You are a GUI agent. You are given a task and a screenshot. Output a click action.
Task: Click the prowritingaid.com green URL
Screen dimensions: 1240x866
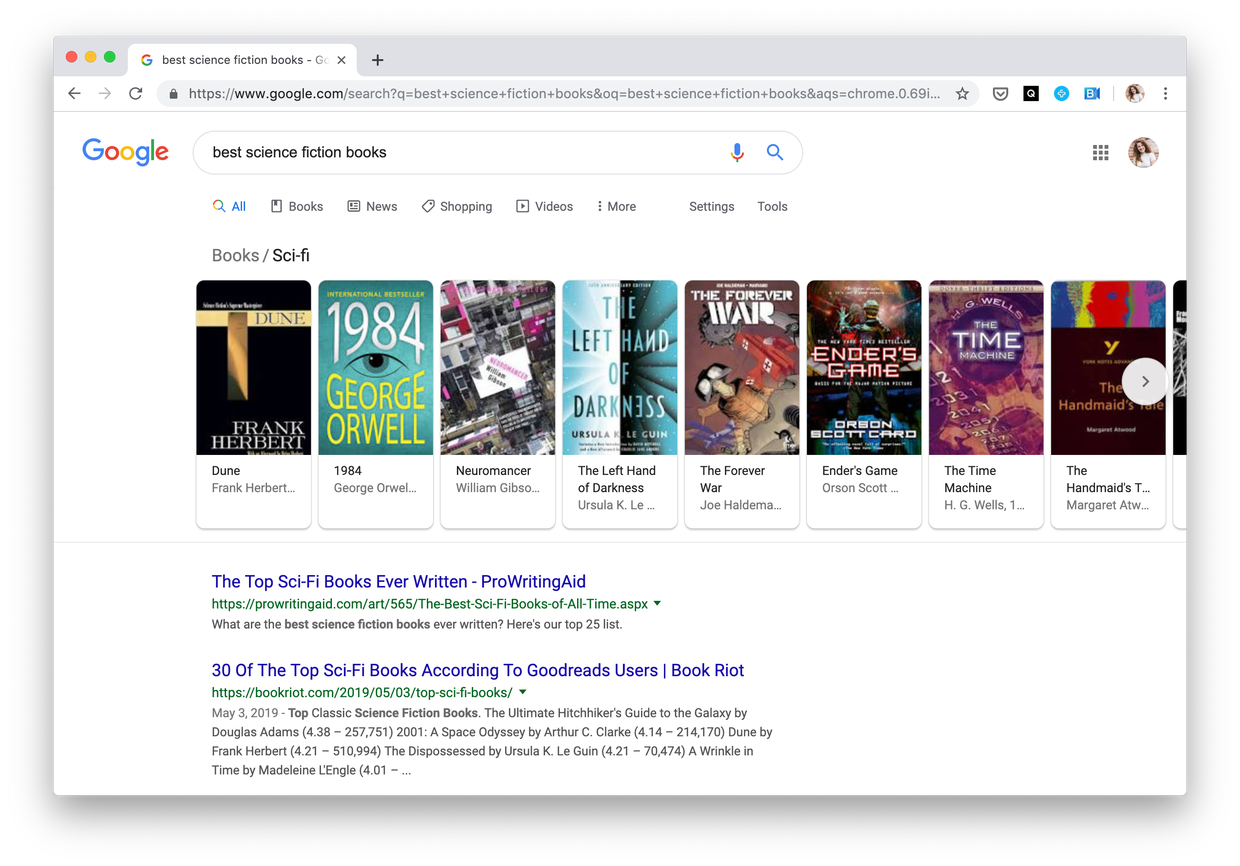tap(430, 604)
